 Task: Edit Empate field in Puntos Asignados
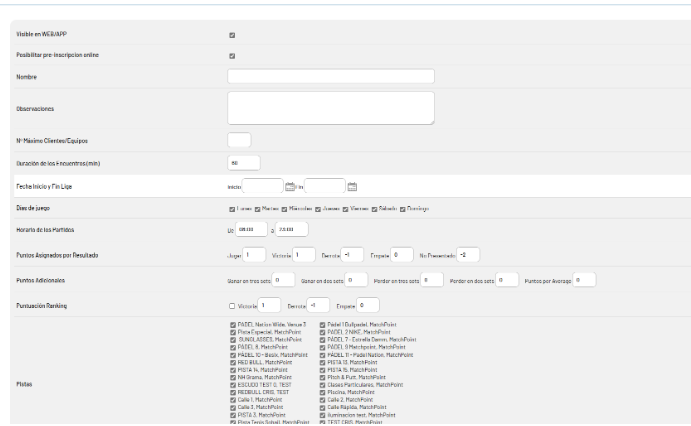[x=402, y=255]
